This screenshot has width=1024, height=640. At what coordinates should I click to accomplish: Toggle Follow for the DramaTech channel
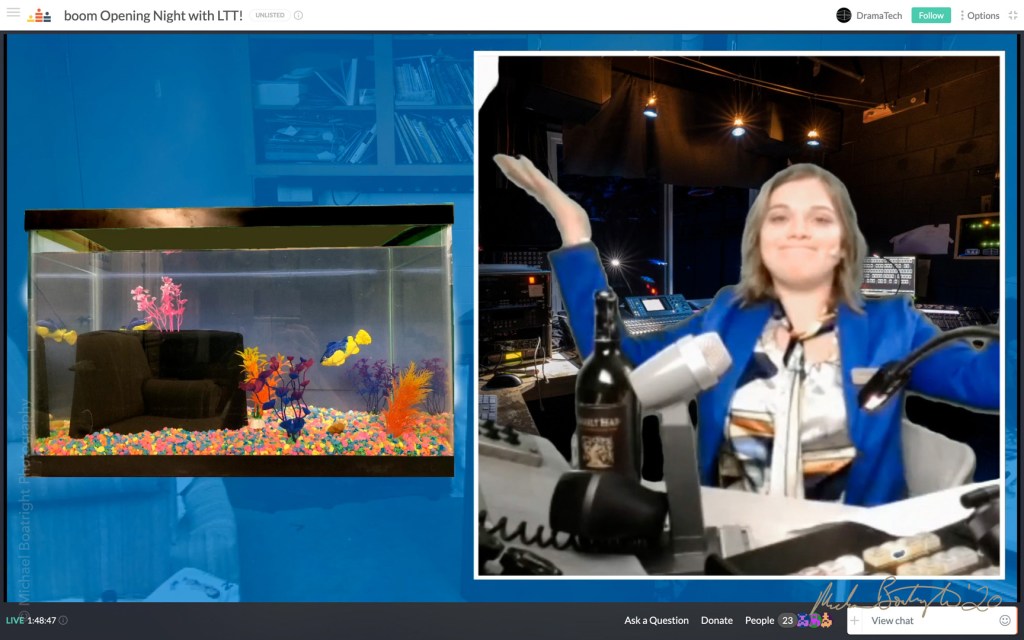[x=930, y=15]
